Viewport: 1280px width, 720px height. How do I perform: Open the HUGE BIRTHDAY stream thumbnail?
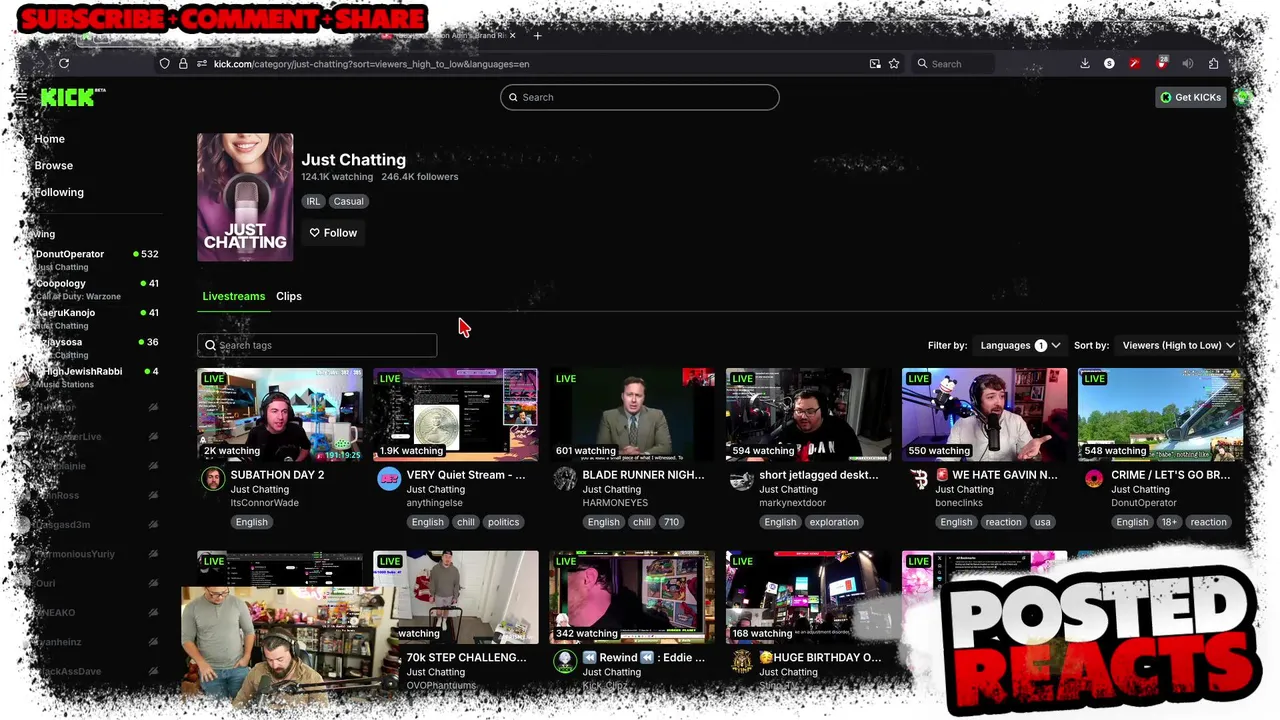808,597
